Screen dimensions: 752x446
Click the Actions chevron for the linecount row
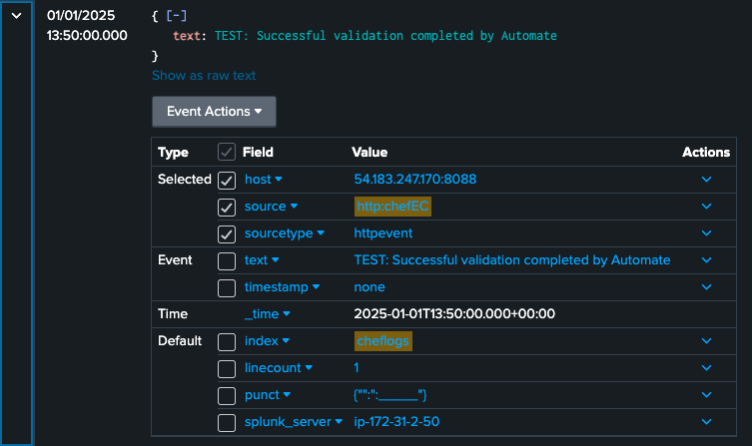tap(706, 369)
